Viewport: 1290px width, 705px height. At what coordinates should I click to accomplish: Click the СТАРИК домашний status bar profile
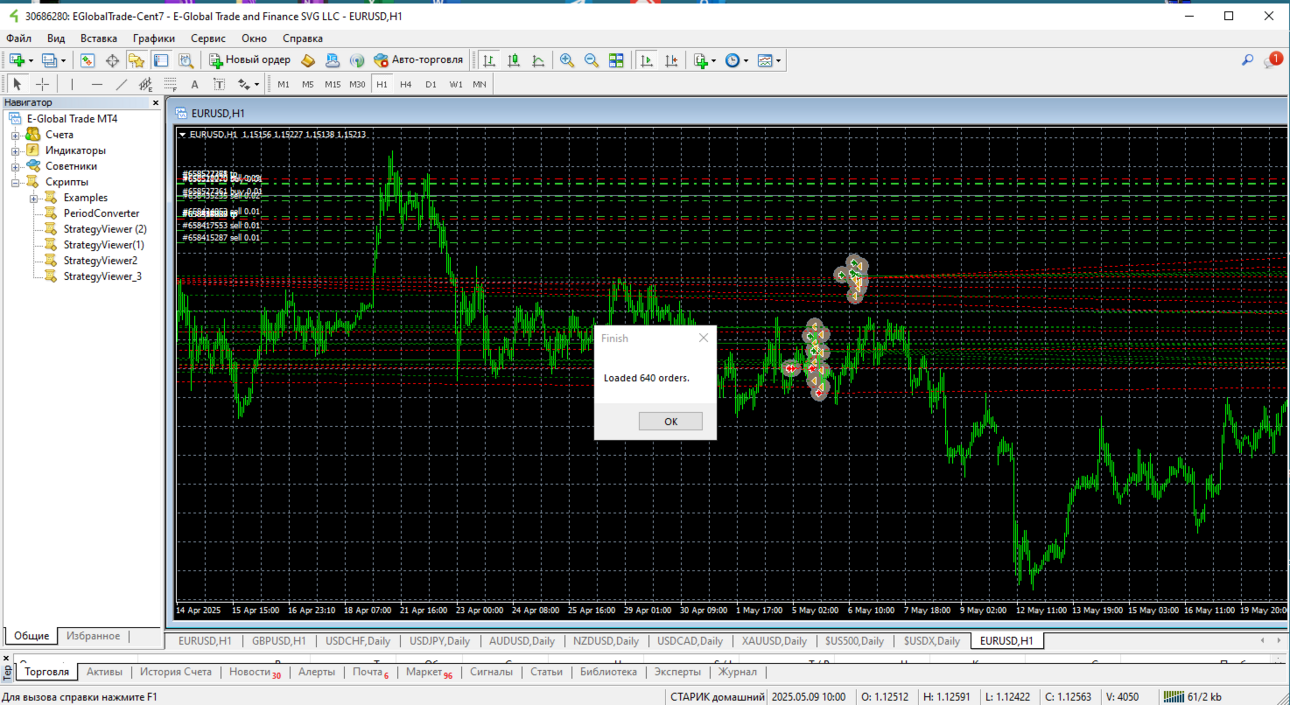[717, 697]
